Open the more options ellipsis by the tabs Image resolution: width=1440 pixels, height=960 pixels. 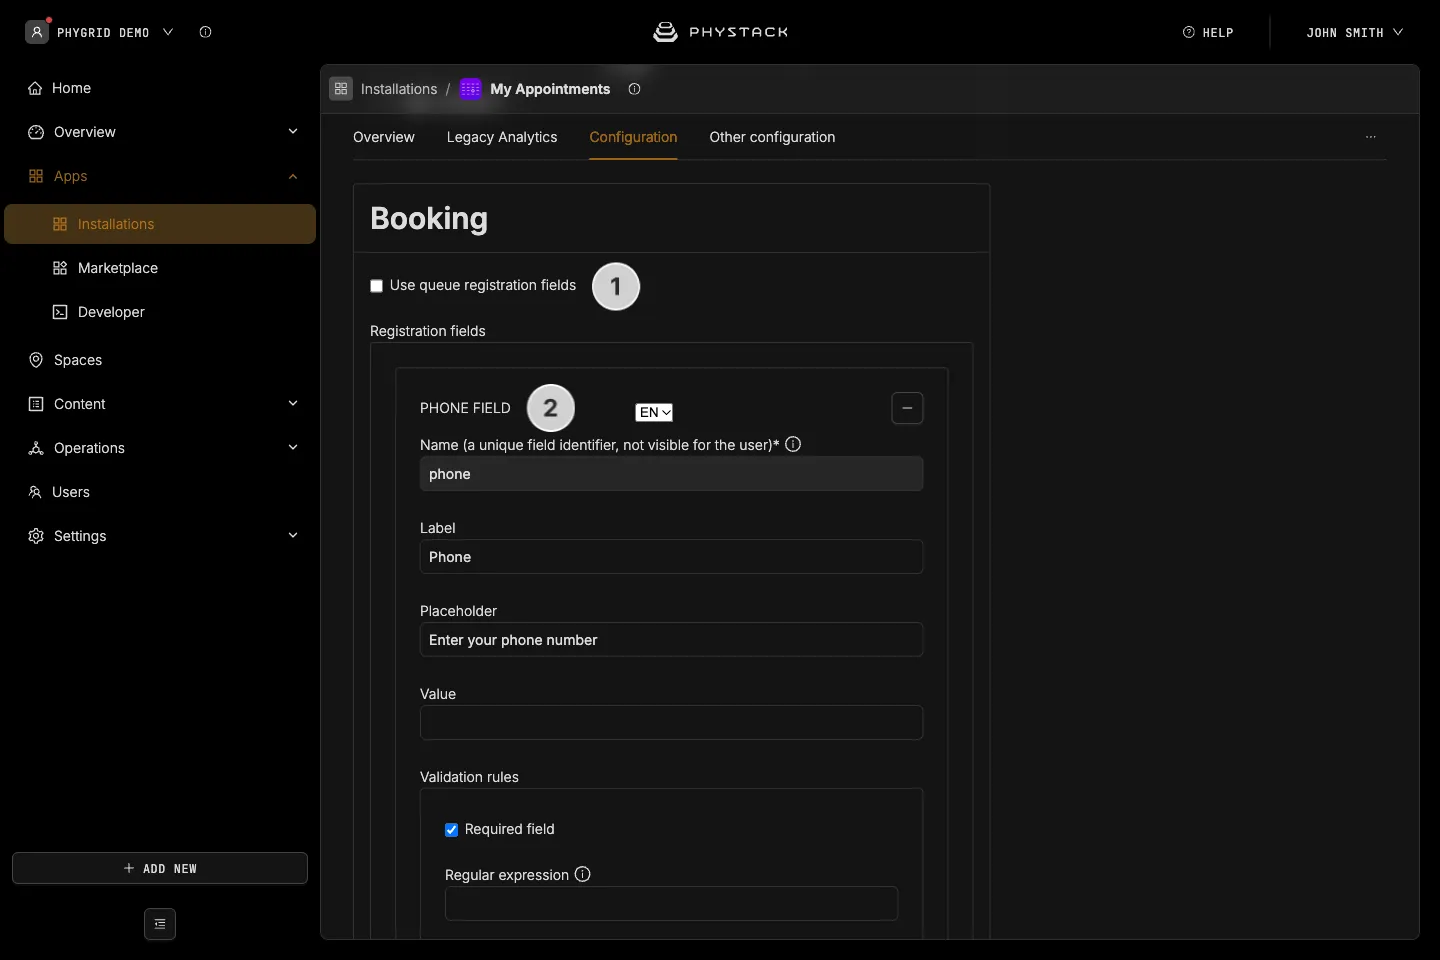[1371, 137]
